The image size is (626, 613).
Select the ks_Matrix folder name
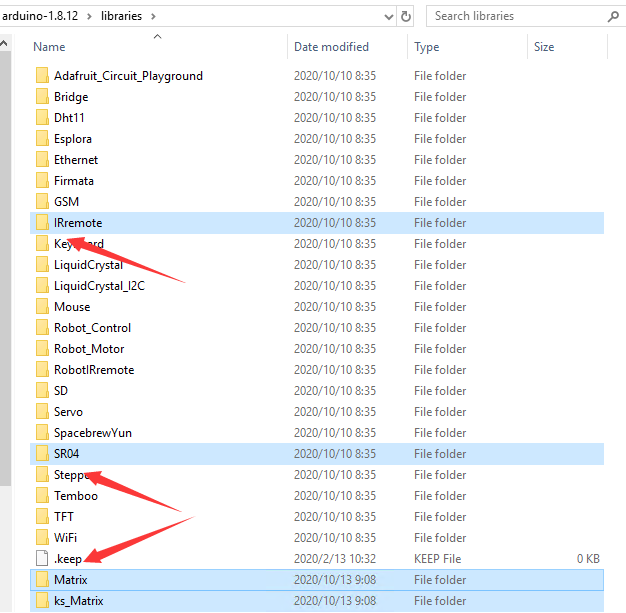[x=79, y=601]
